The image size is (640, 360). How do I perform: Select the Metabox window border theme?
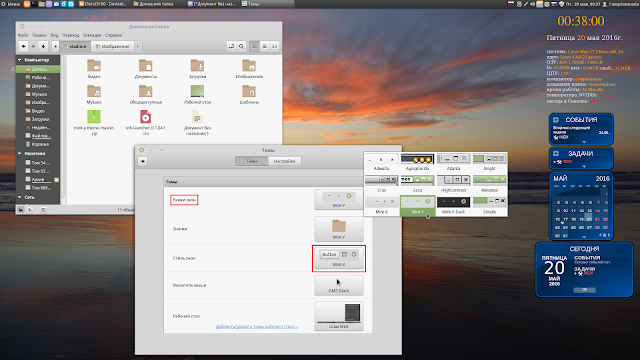pos(489,184)
